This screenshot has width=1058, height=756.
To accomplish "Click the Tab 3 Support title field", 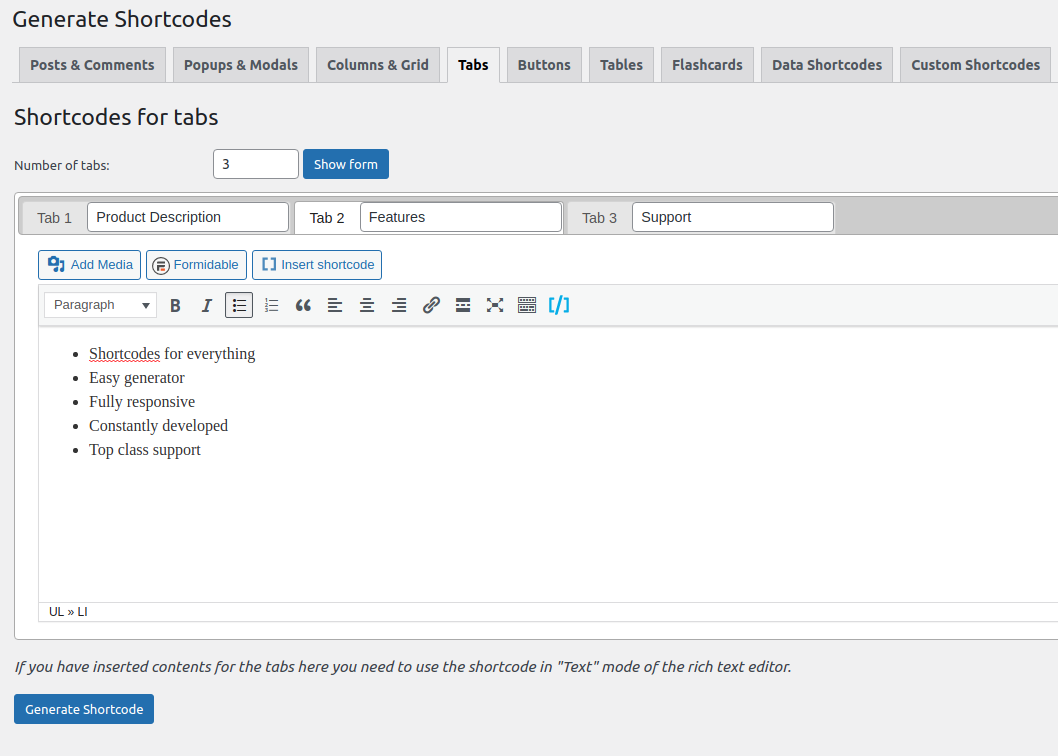I will 732,217.
